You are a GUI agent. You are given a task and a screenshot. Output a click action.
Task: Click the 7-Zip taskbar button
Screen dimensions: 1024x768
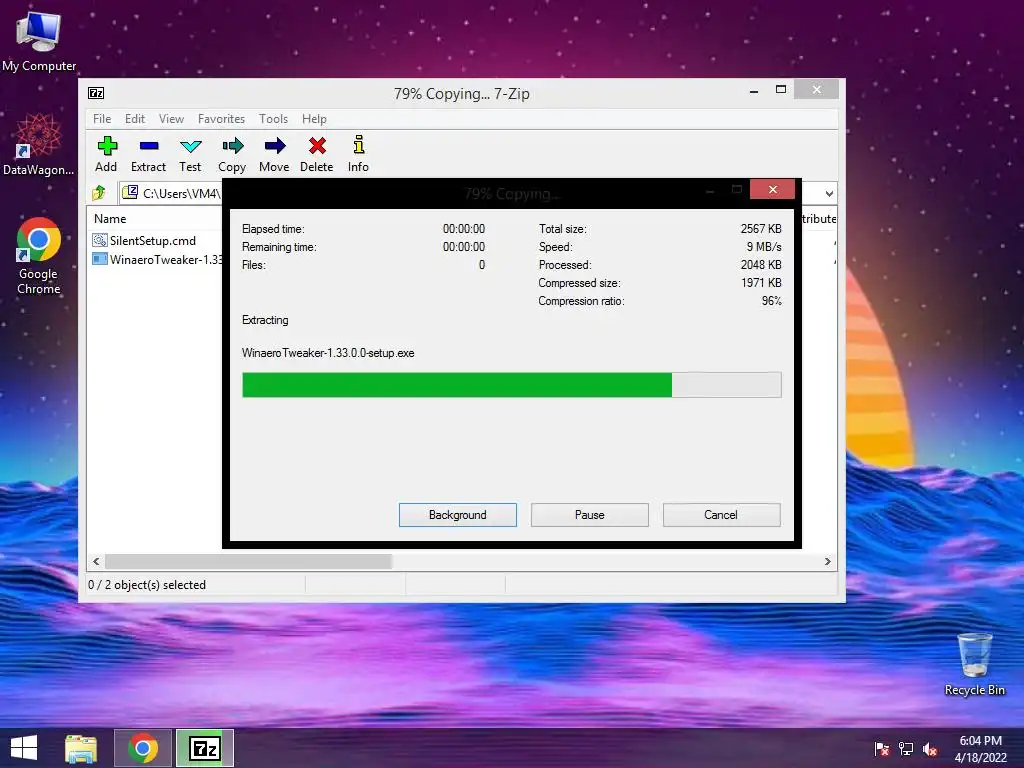pyautogui.click(x=204, y=748)
